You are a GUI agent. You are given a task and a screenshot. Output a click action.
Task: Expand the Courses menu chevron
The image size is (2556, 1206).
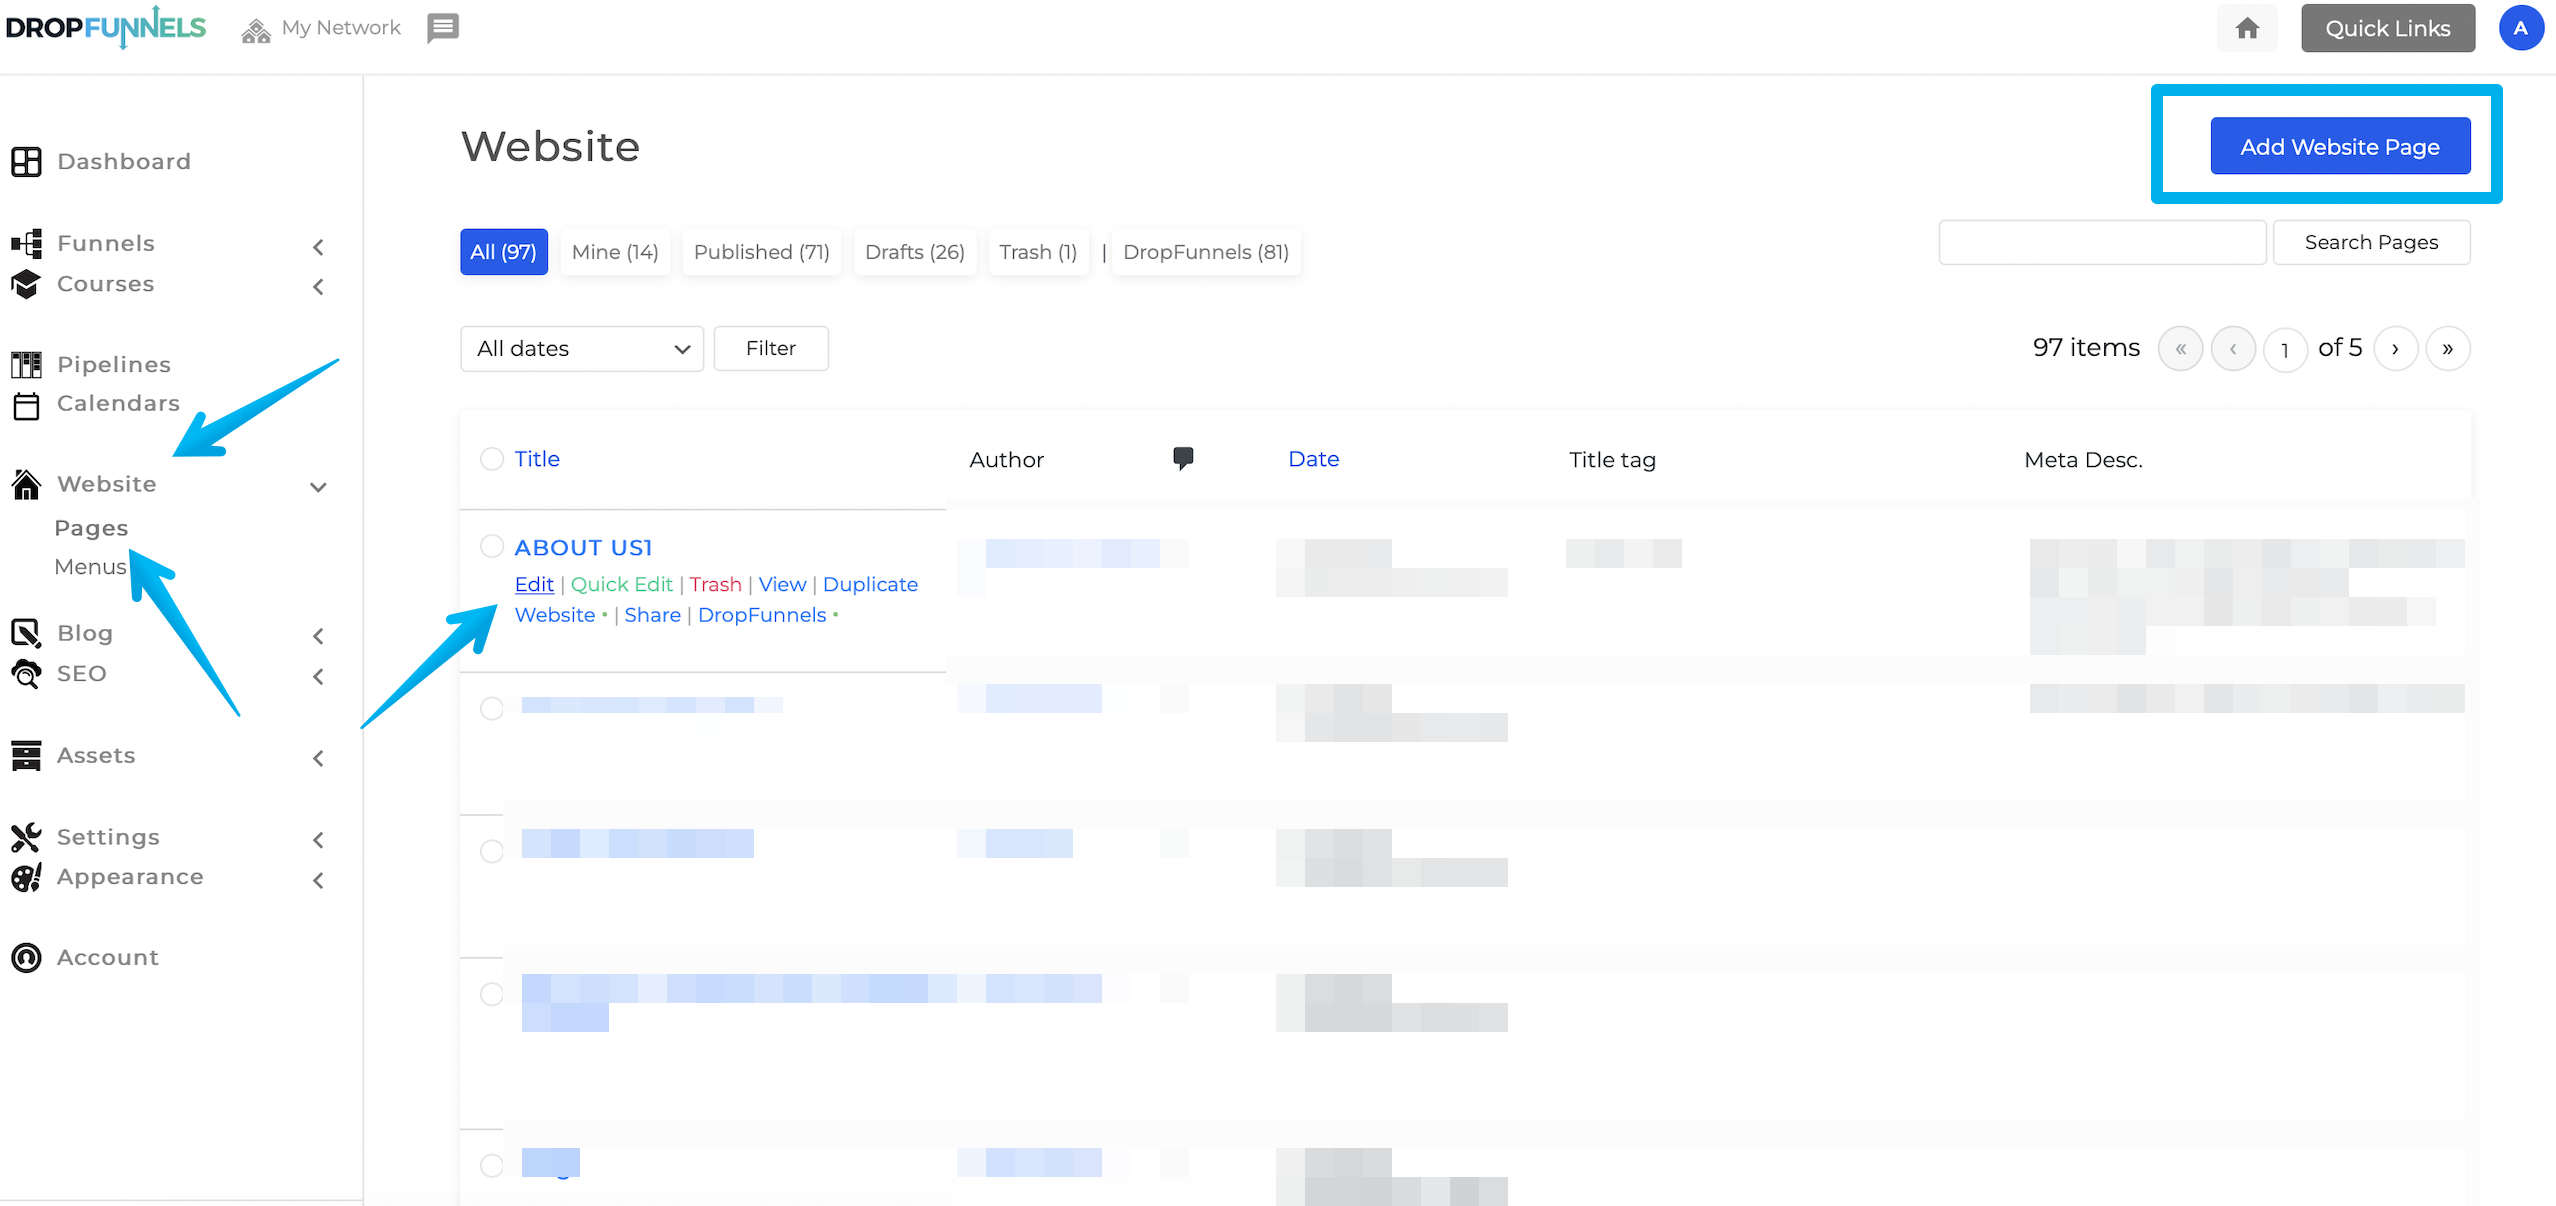(318, 287)
